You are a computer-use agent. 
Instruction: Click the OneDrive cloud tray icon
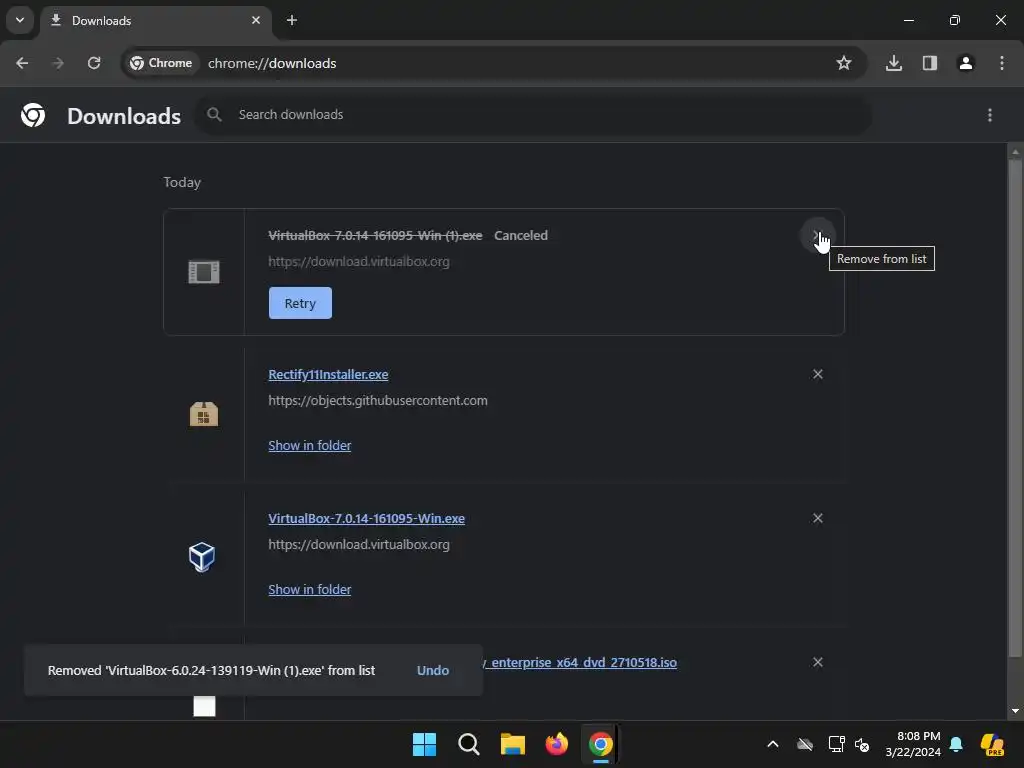(805, 744)
